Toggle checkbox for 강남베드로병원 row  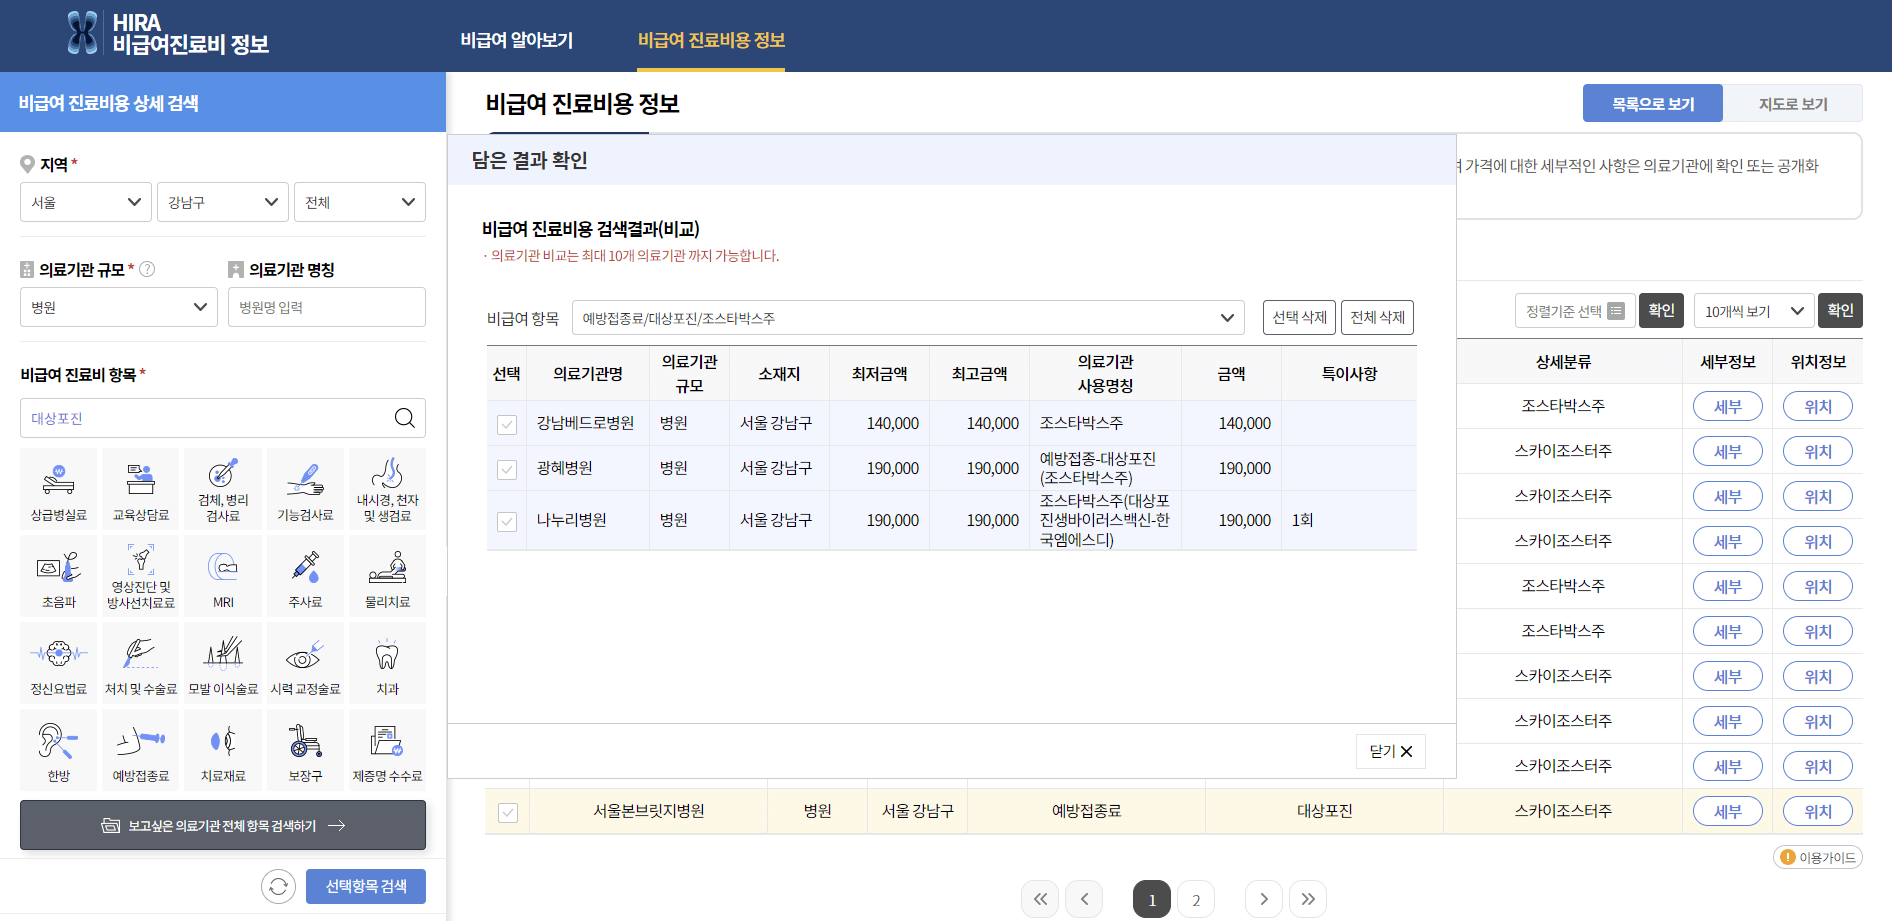[x=507, y=424]
